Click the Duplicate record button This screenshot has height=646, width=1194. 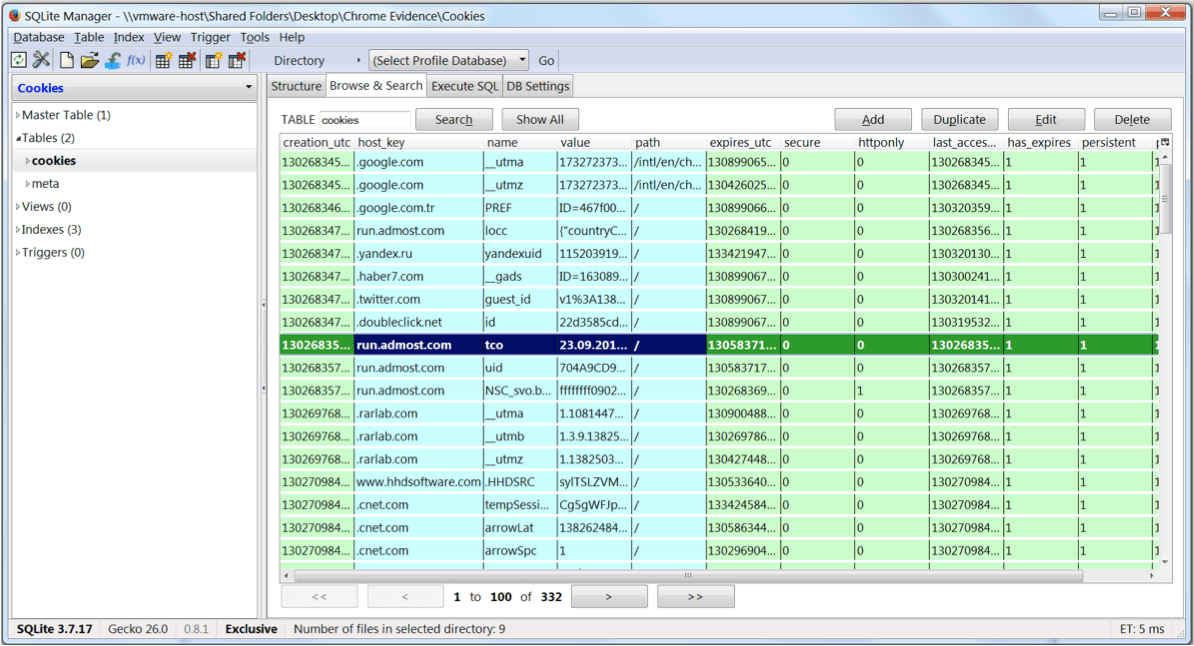(x=959, y=118)
